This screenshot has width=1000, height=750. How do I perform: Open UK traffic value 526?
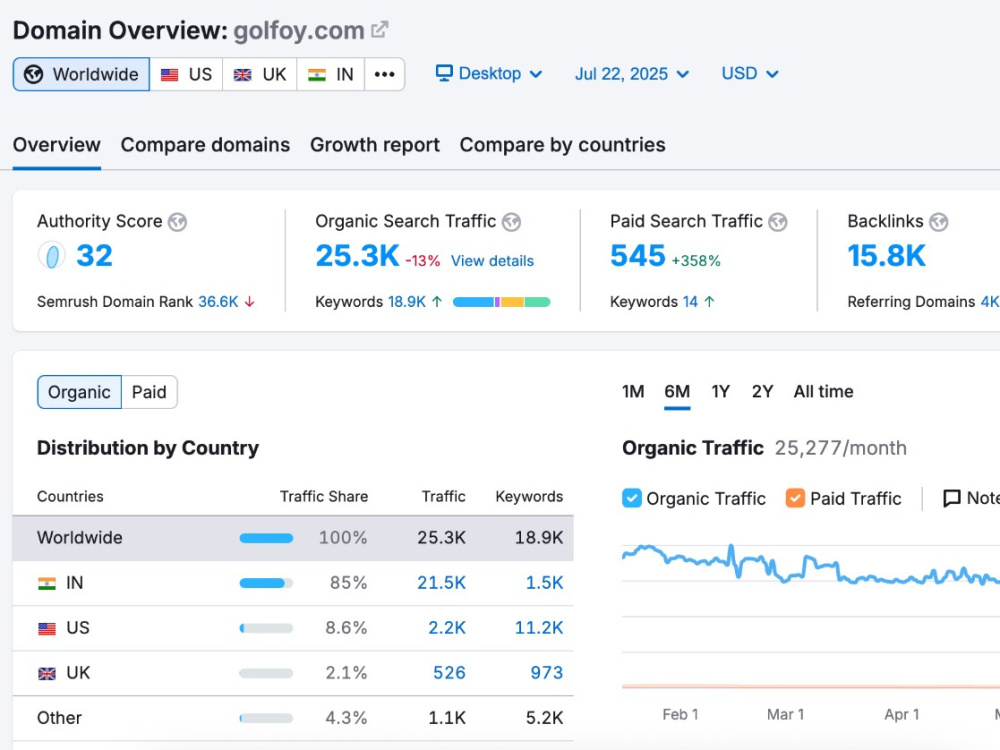(450, 673)
